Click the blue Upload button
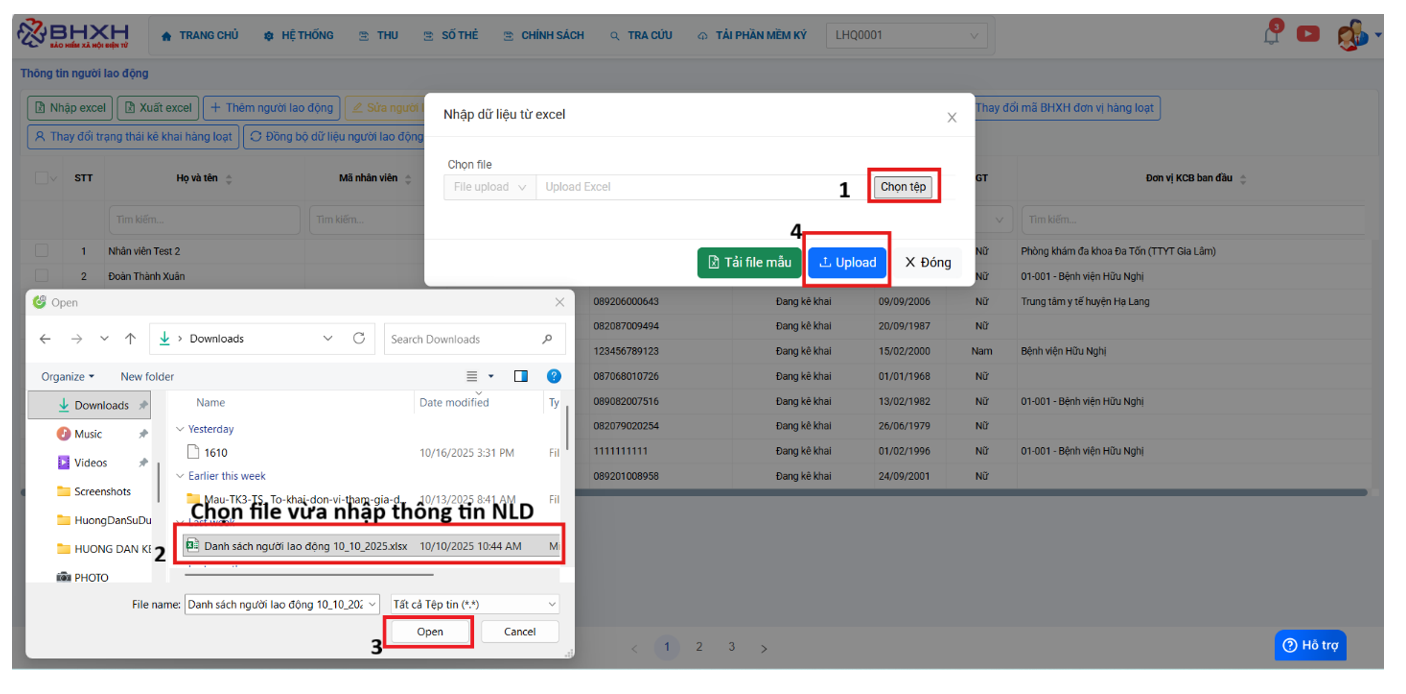Image resolution: width=1406 pixels, height=694 pixels. point(847,263)
